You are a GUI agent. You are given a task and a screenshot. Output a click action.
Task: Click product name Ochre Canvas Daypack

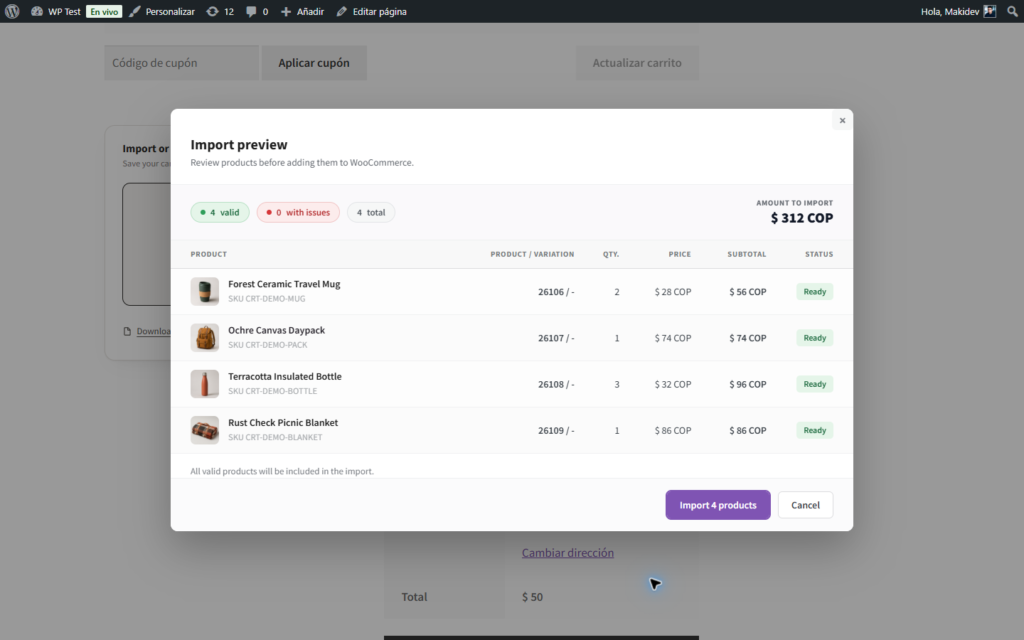point(276,330)
